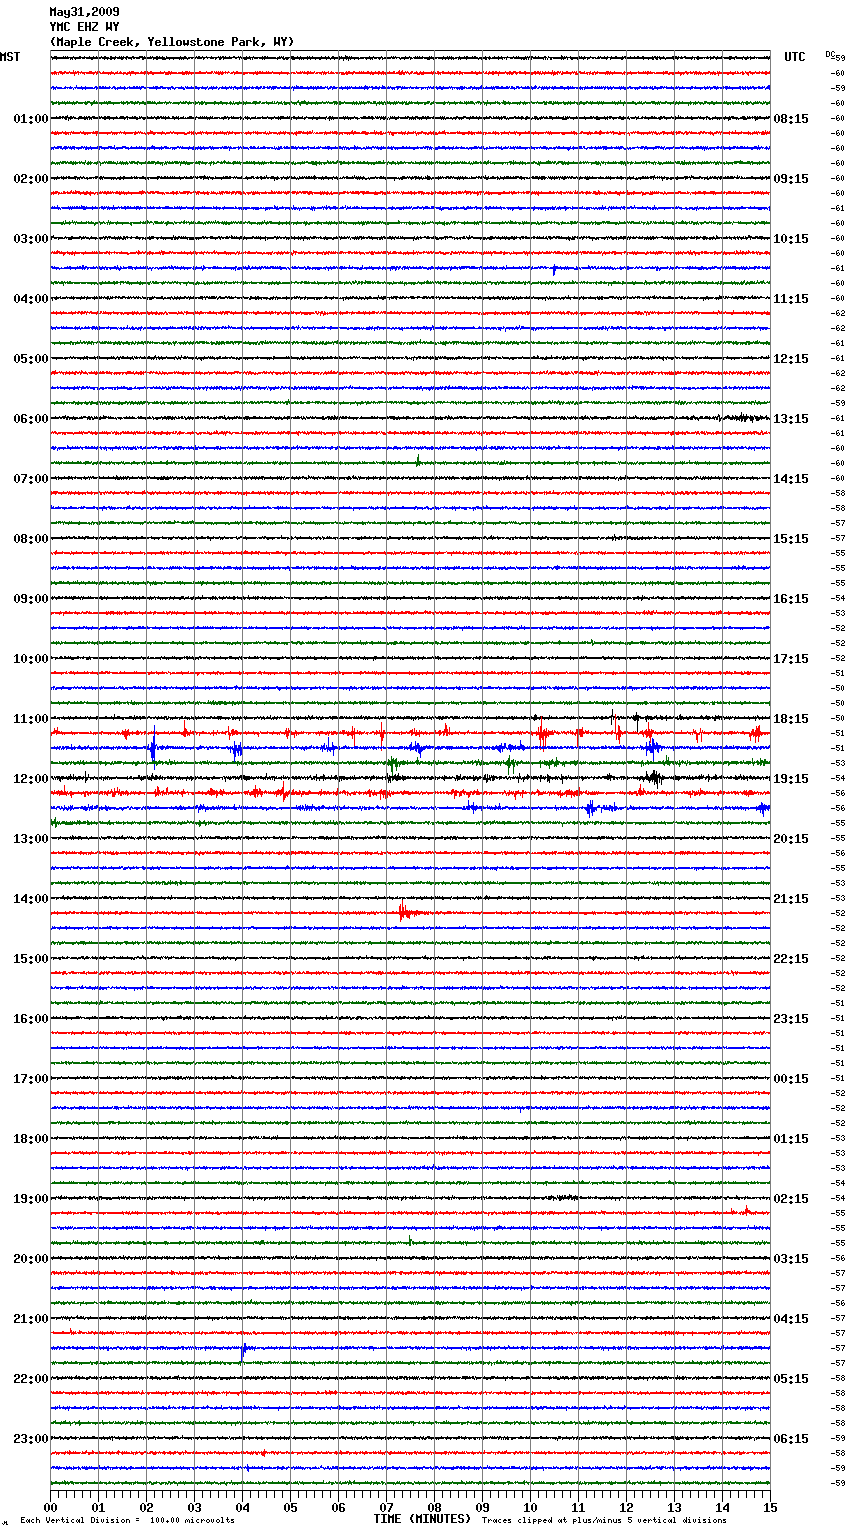This screenshot has width=850, height=1534.
Task: Click the 23:15 UTC time label
Action: tap(791, 1019)
